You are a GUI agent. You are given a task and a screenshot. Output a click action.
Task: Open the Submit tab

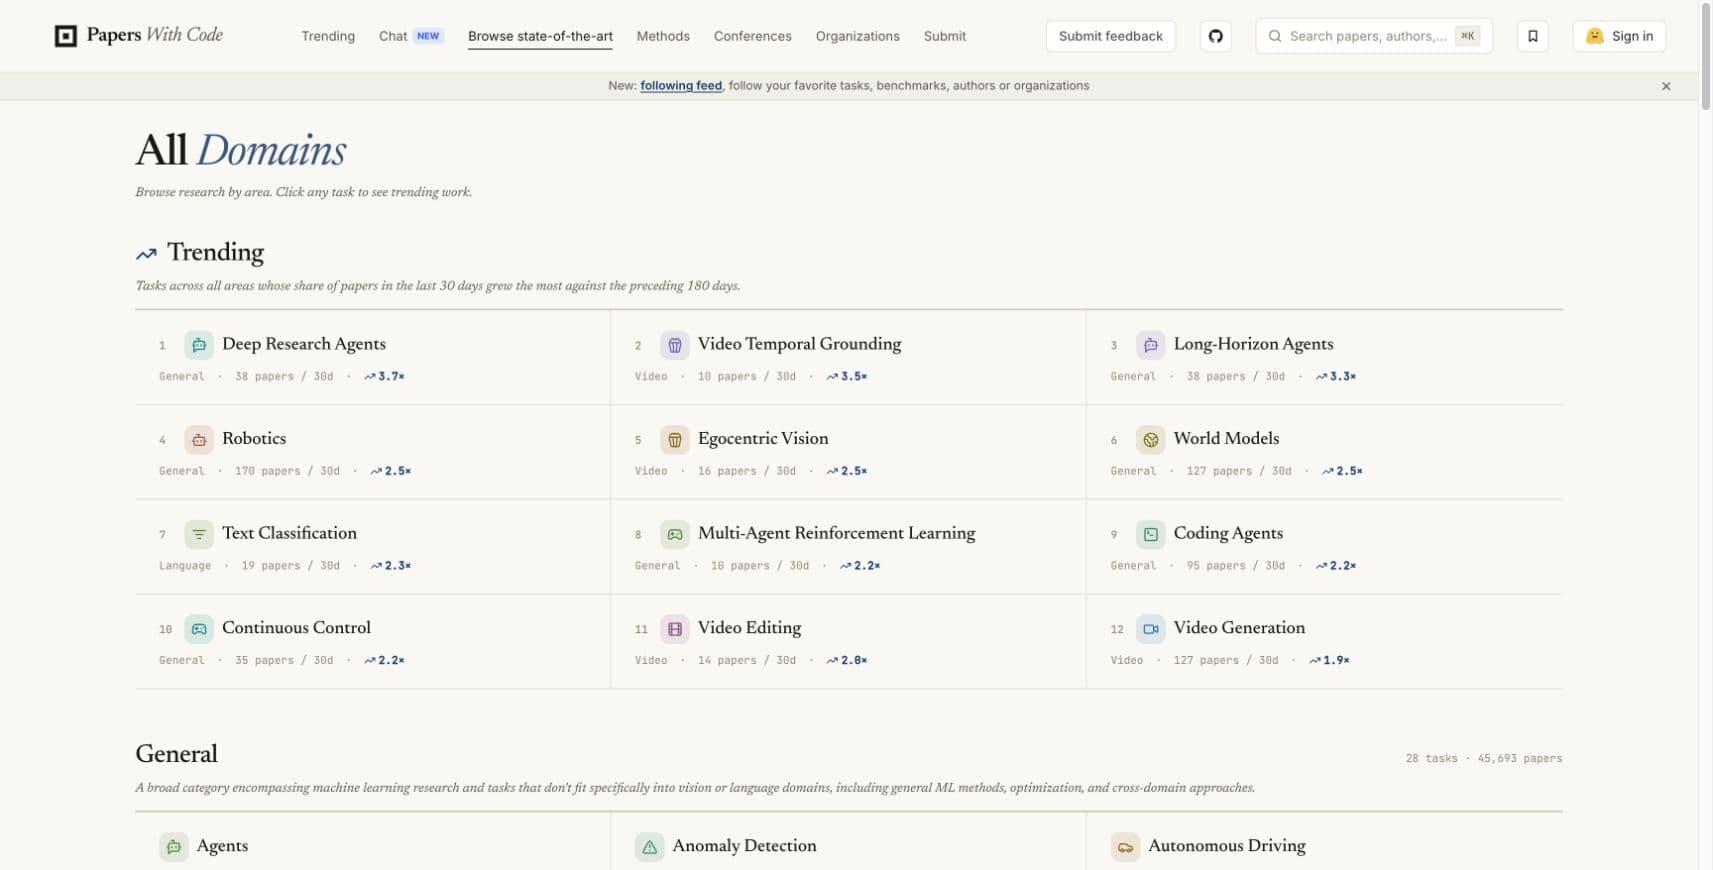pyautogui.click(x=945, y=36)
